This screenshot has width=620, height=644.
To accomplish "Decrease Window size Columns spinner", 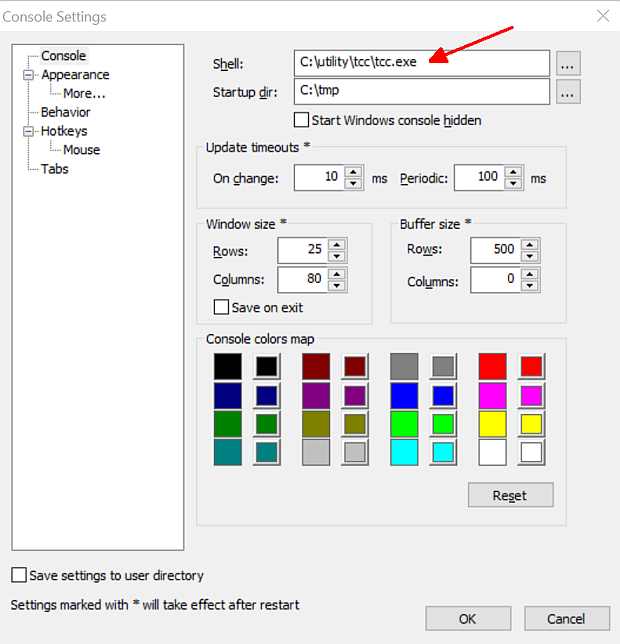I will point(337,286).
